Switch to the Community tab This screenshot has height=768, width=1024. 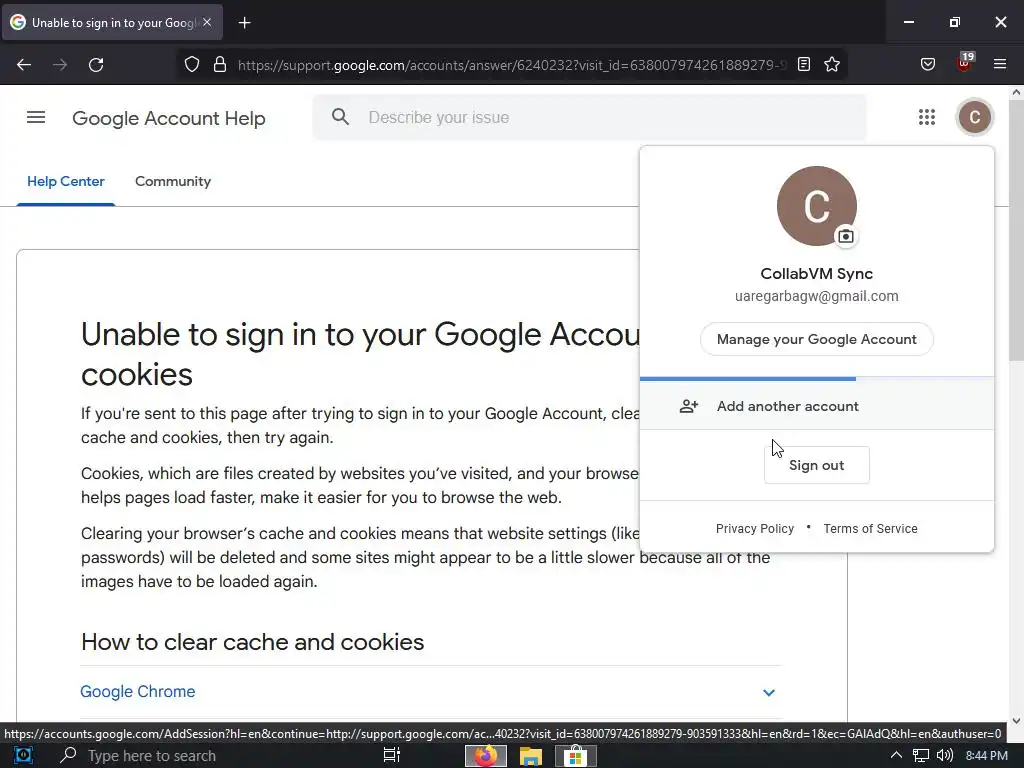(173, 182)
